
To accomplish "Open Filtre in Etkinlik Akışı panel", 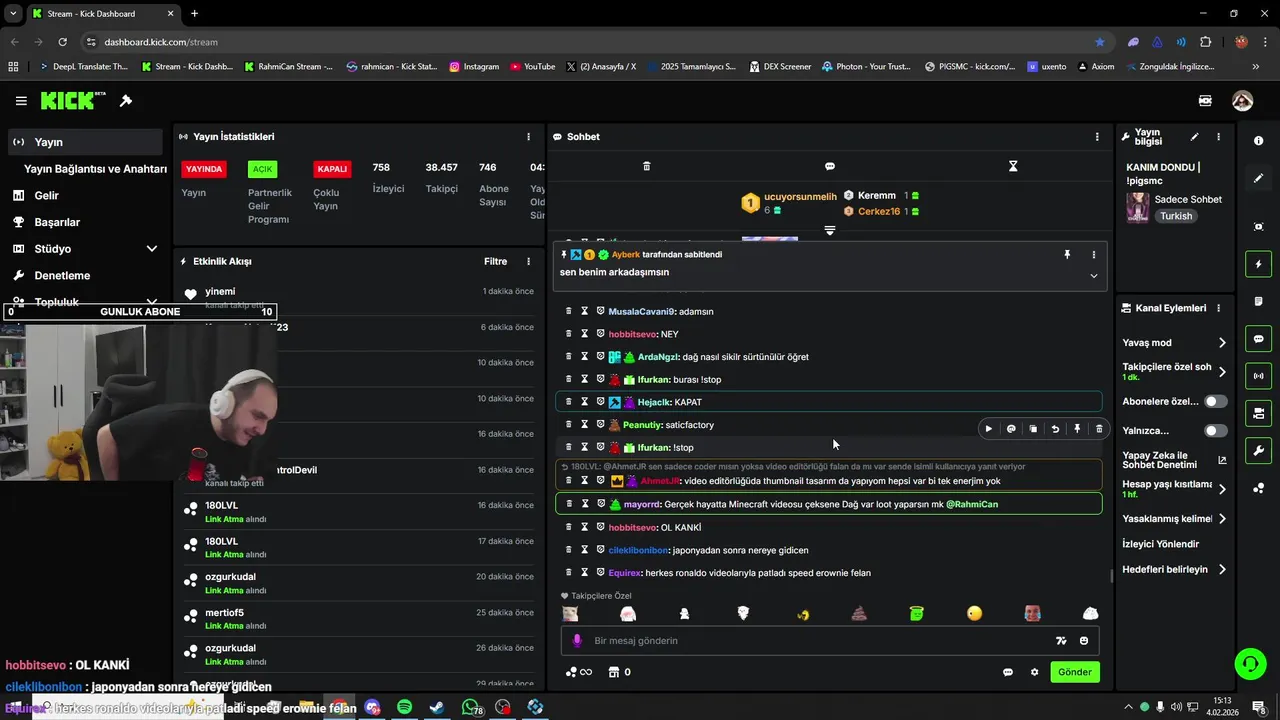I will pyautogui.click(x=496, y=262).
